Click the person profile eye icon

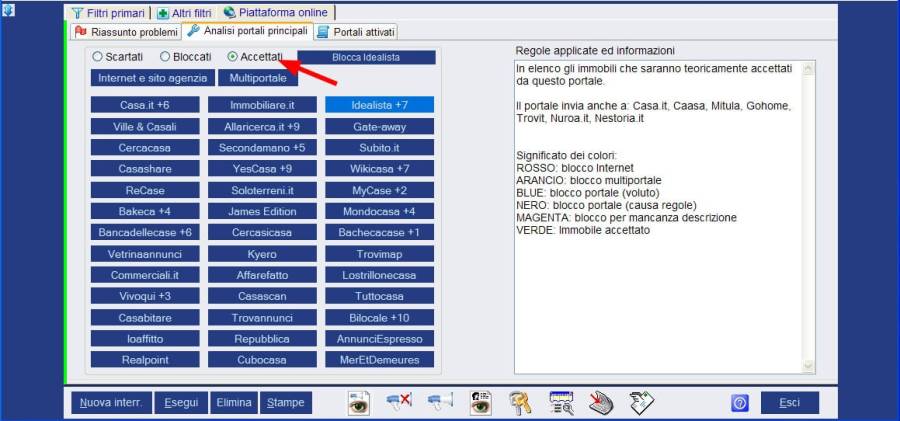coord(482,403)
